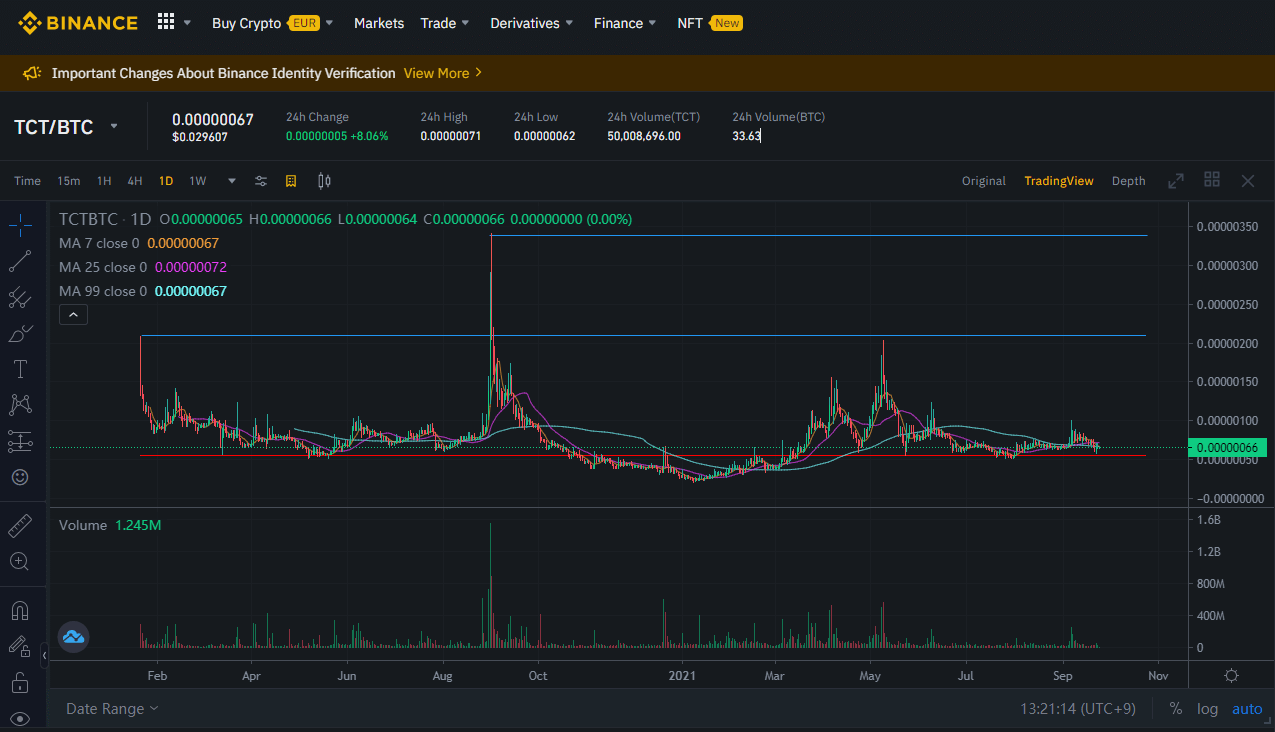Screen dimensions: 1275x732
Task: Click Important Changes About Binance Identity Verification
Action: pos(223,73)
